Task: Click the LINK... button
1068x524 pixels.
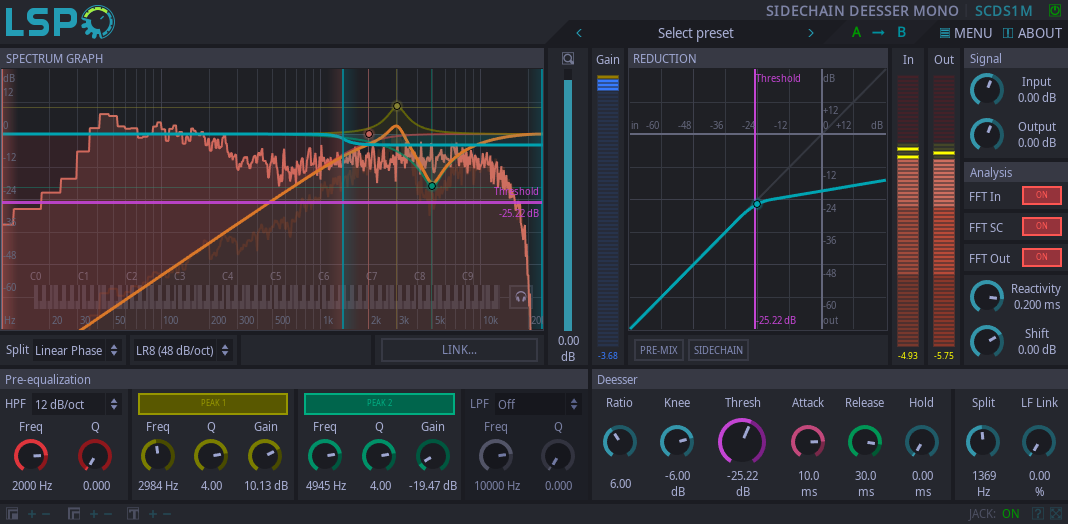Action: (x=459, y=350)
